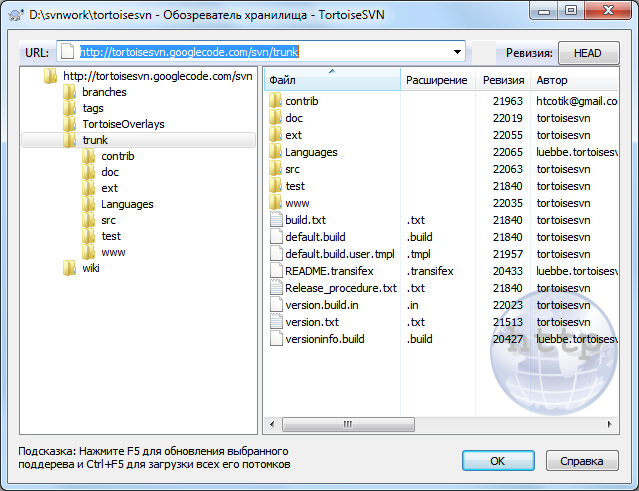Image resolution: width=639 pixels, height=491 pixels.
Task: Open help with the Справка button
Action: click(x=582, y=461)
